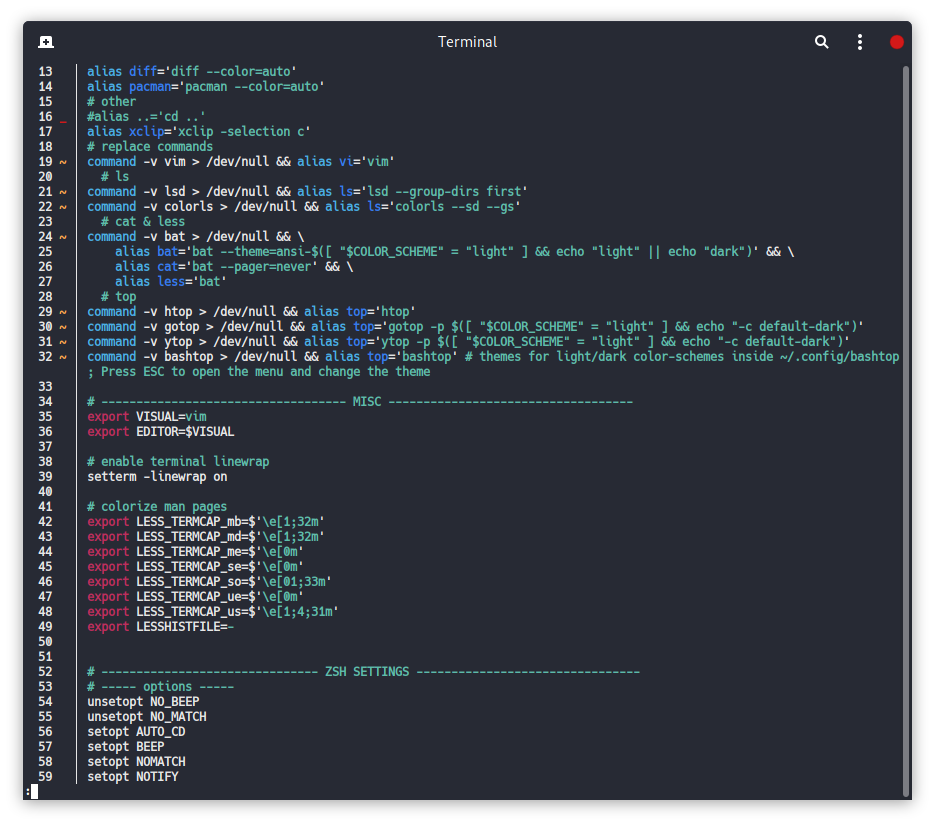
Task: Click line number 13
Action: tap(45, 72)
